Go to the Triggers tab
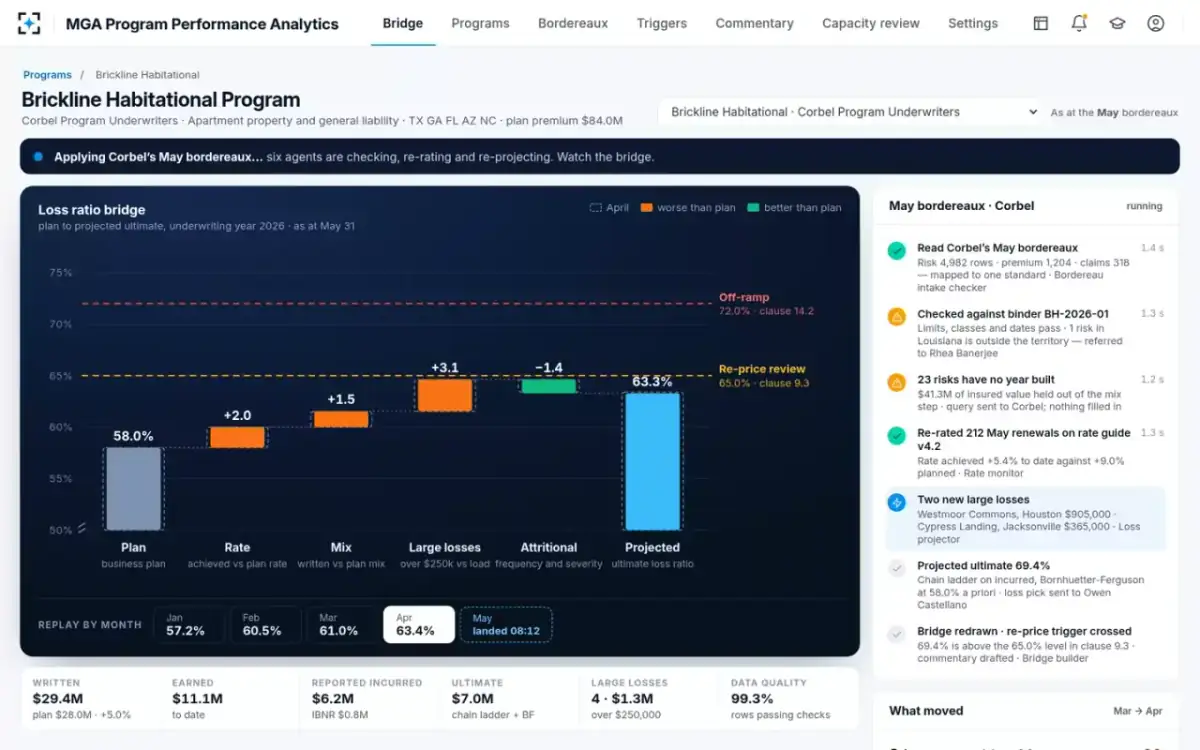The height and width of the screenshot is (750, 1200). [x=662, y=23]
